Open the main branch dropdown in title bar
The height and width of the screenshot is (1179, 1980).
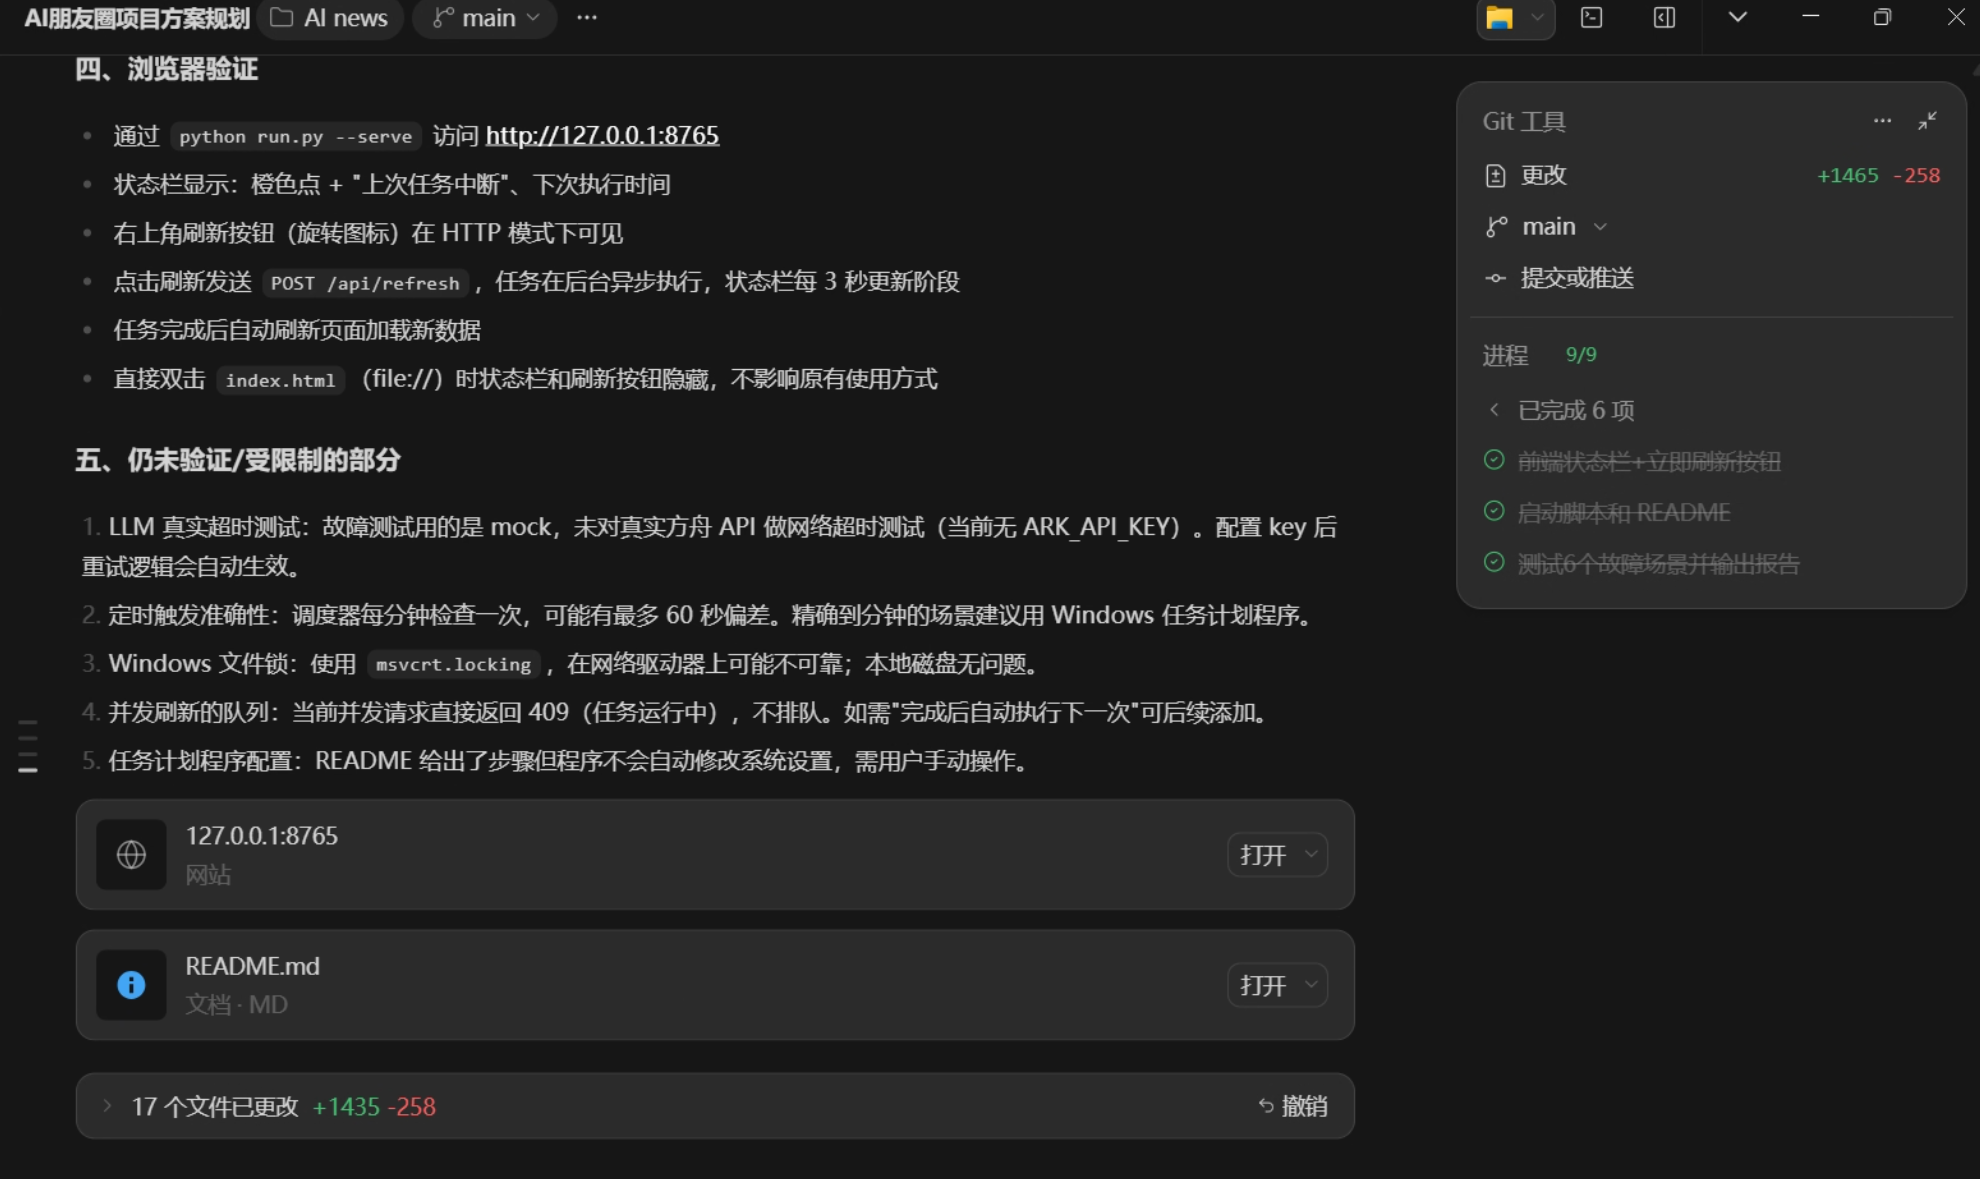click(x=485, y=18)
